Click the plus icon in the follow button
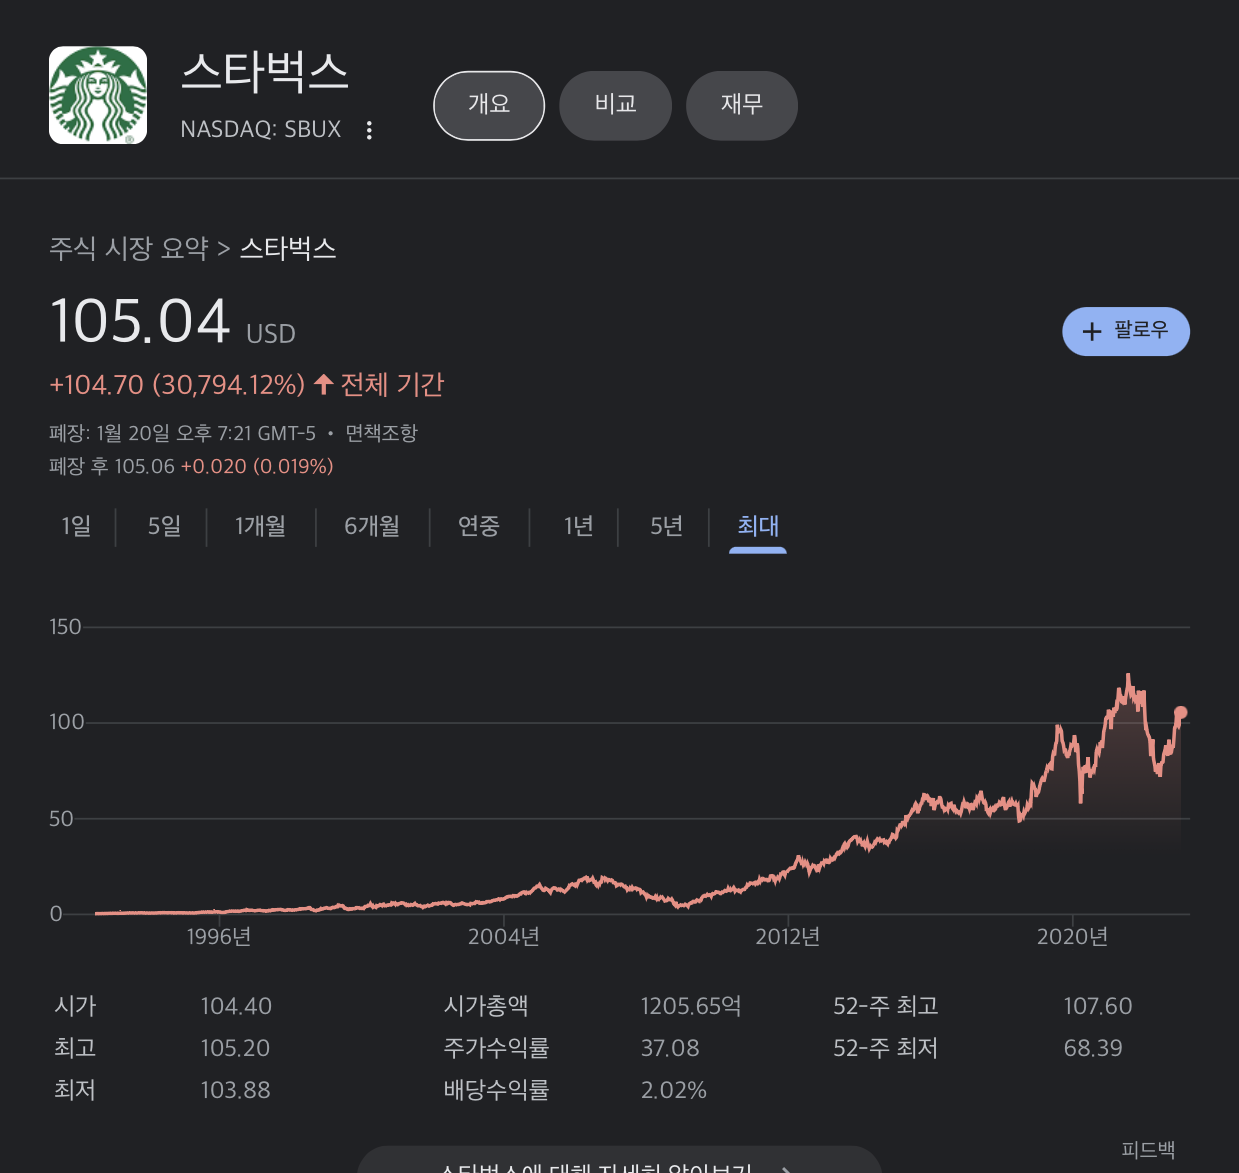Viewport: 1239px width, 1173px height. 1092,331
